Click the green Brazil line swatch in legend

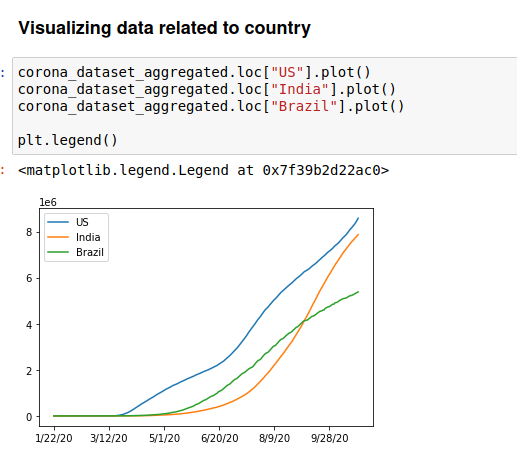(58, 252)
